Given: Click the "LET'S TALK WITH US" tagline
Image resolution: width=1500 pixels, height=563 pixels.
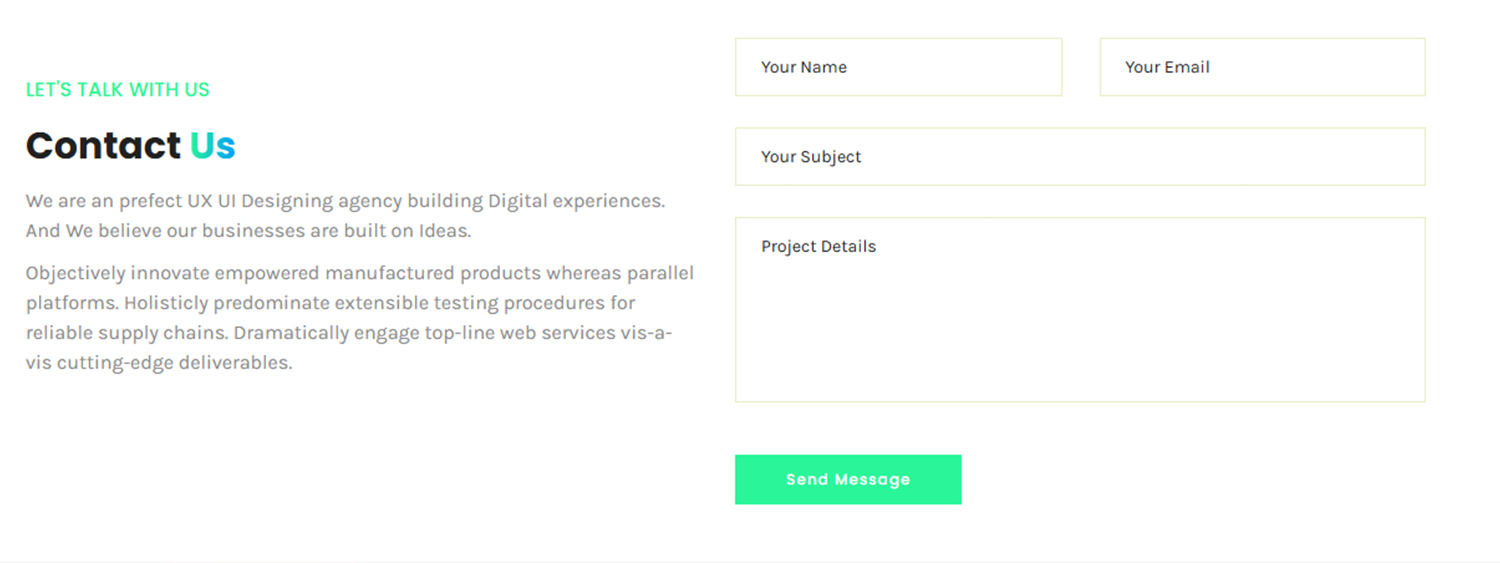Looking at the screenshot, I should pyautogui.click(x=118, y=90).
